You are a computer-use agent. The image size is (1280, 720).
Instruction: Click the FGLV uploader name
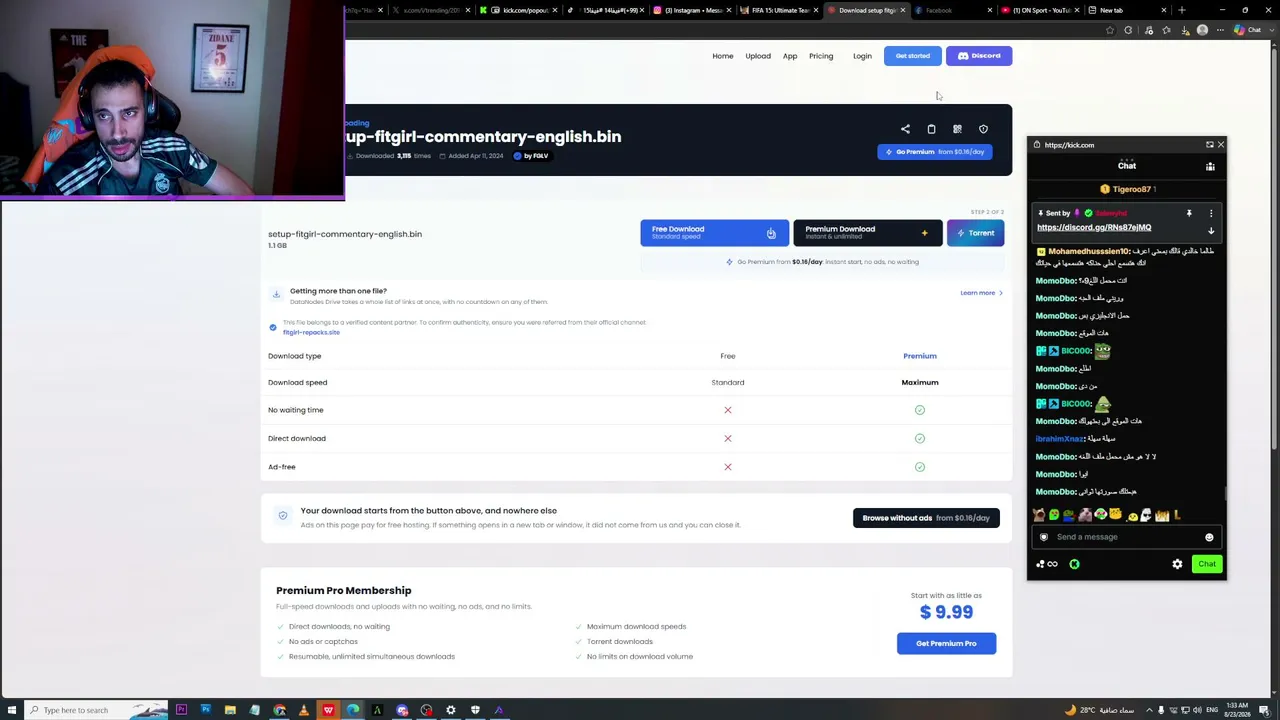(539, 156)
